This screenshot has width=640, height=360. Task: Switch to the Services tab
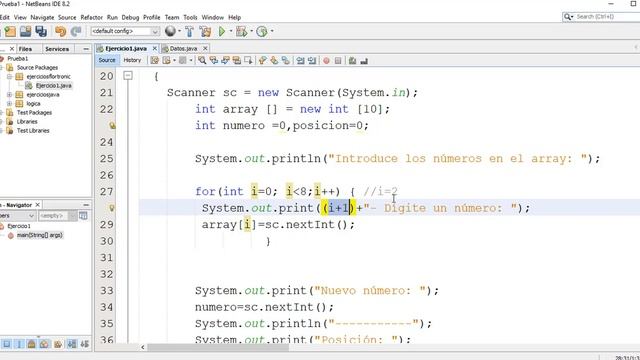tap(57, 49)
